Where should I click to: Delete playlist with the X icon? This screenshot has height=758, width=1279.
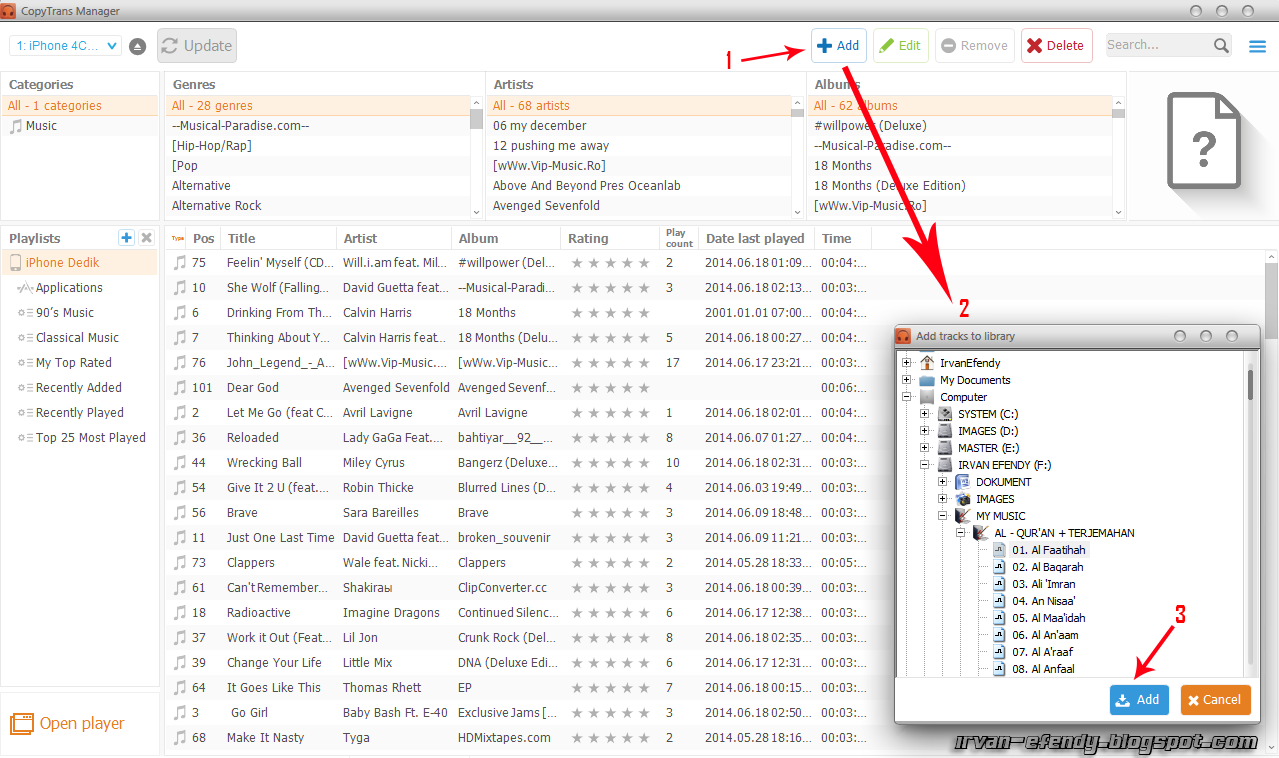coord(146,238)
